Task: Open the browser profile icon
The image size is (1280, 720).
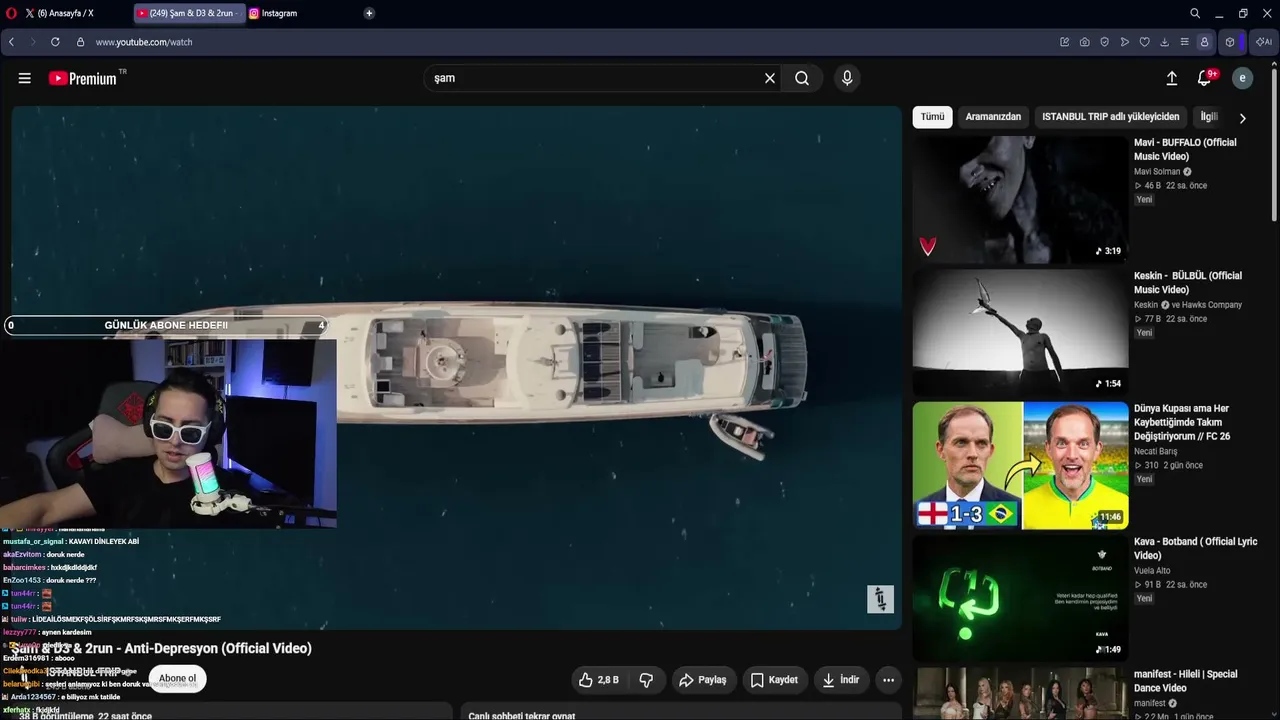Action: [x=1204, y=42]
